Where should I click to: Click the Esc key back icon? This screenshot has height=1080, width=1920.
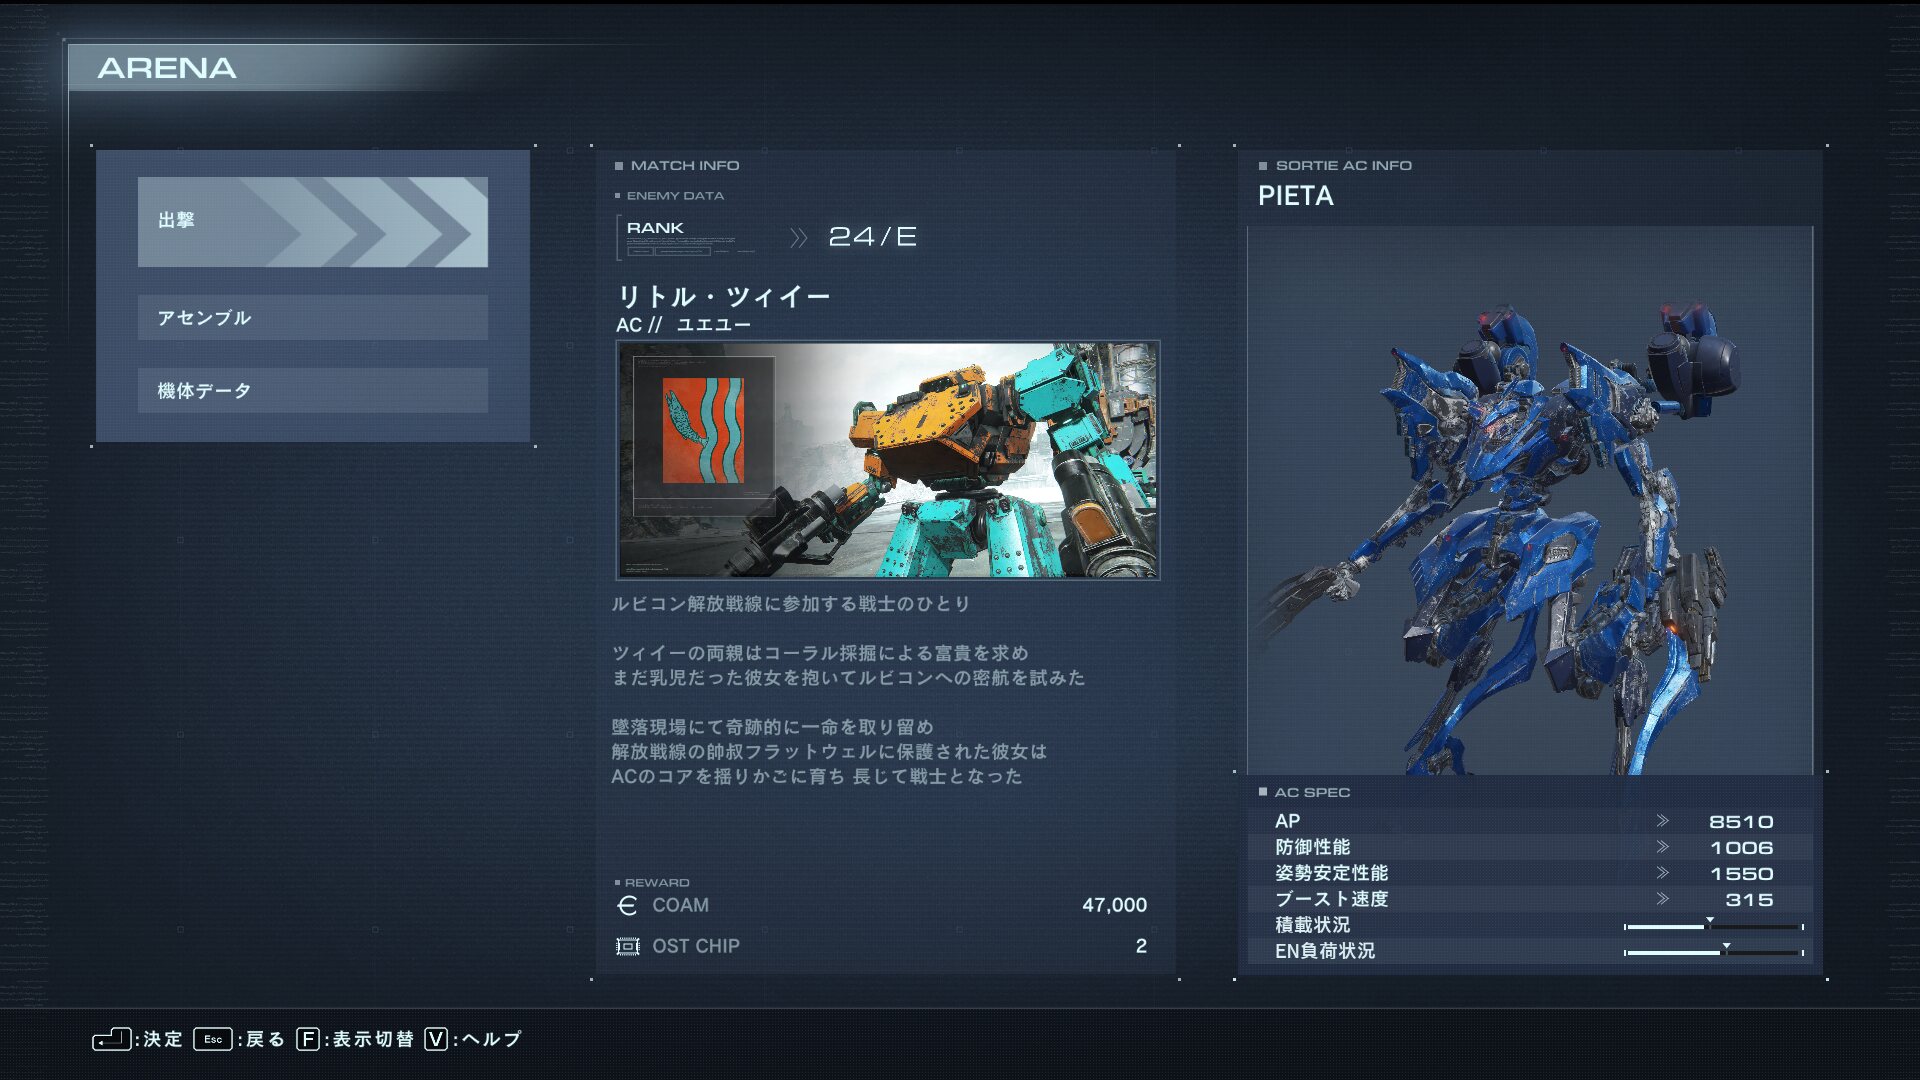point(213,1039)
